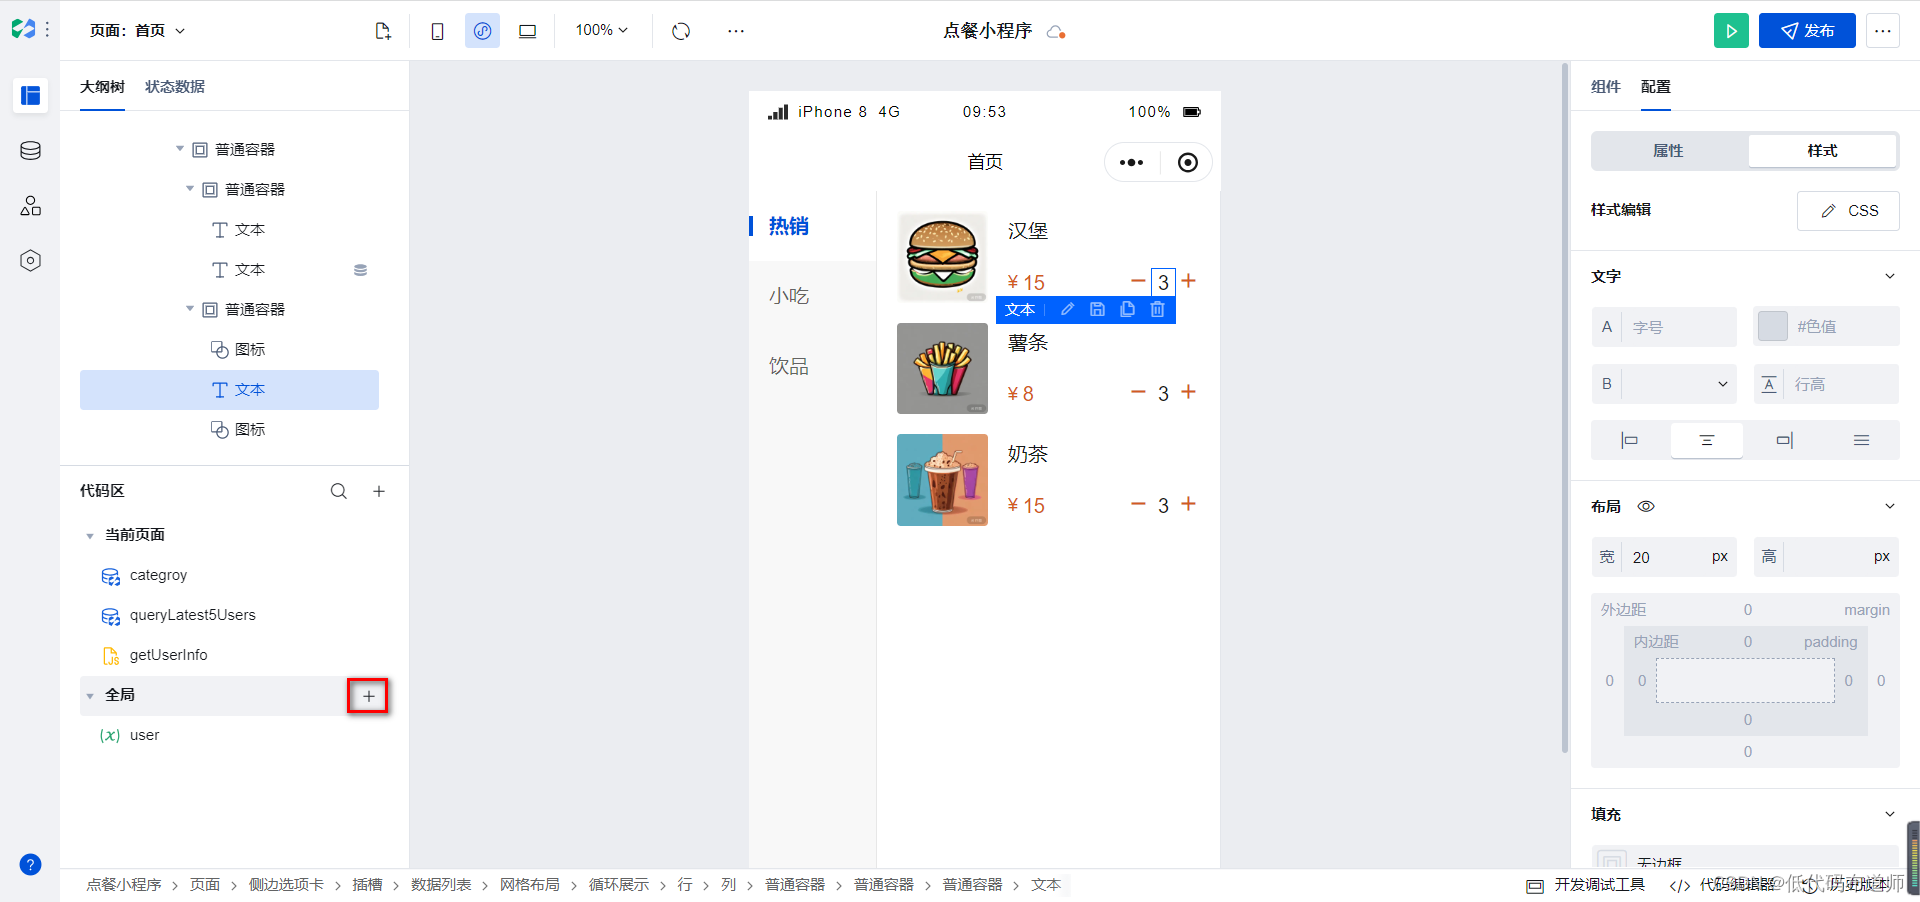Collapse the 文字 section

[x=1890, y=277]
